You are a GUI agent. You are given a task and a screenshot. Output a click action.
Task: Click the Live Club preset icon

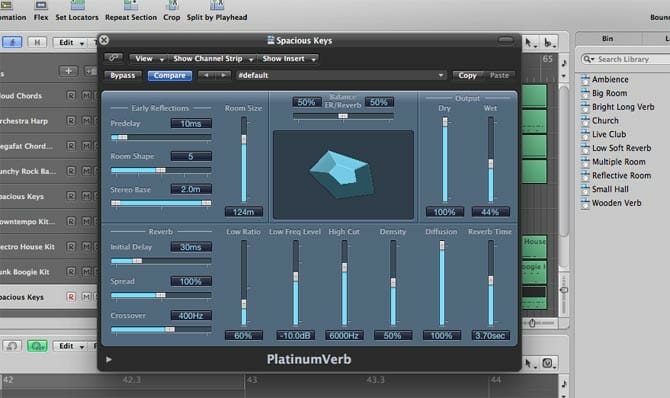[x=585, y=134]
